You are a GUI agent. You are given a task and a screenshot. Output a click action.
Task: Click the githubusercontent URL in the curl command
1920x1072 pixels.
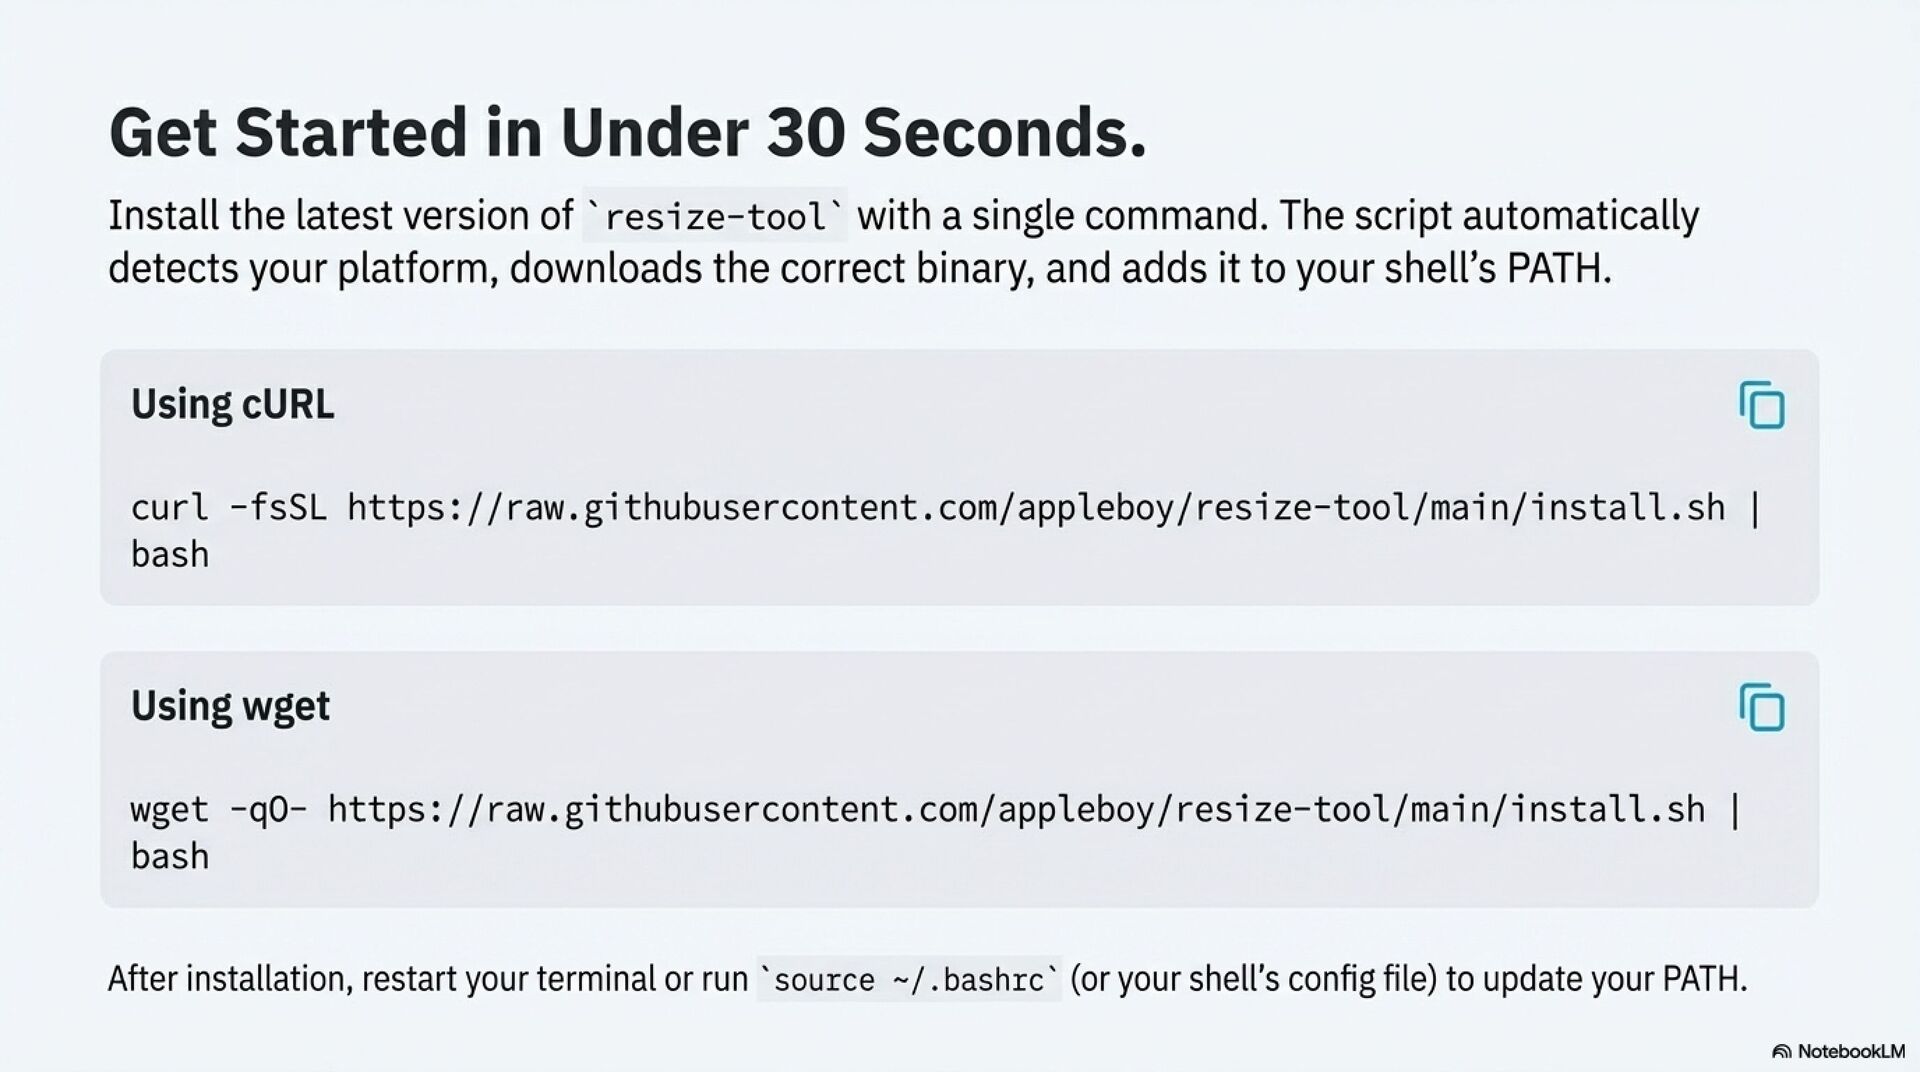pyautogui.click(x=1036, y=508)
